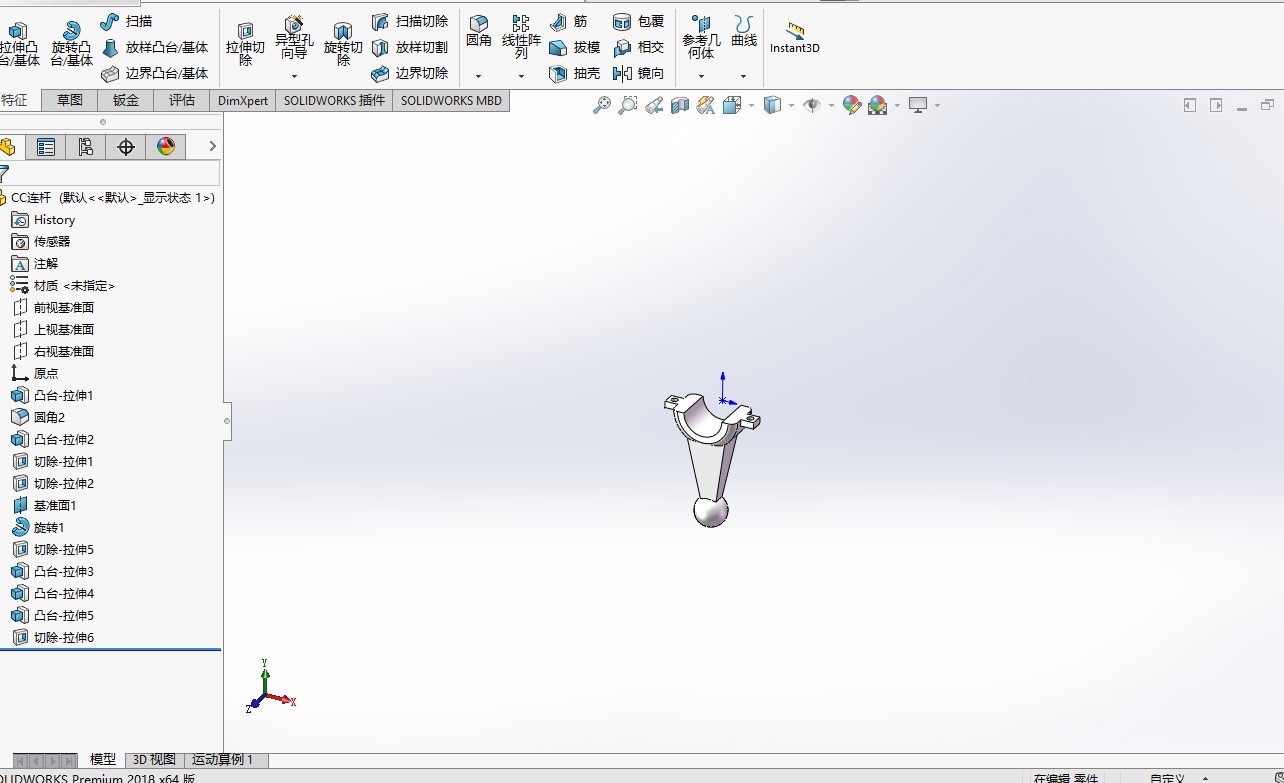Select the 原点 origin tree item
1284x783 pixels.
(34, 374)
